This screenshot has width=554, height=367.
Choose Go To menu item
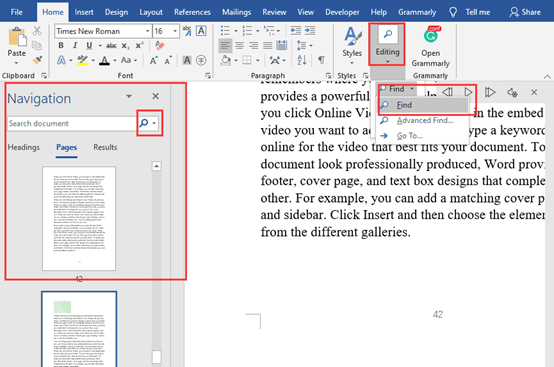pyautogui.click(x=423, y=136)
